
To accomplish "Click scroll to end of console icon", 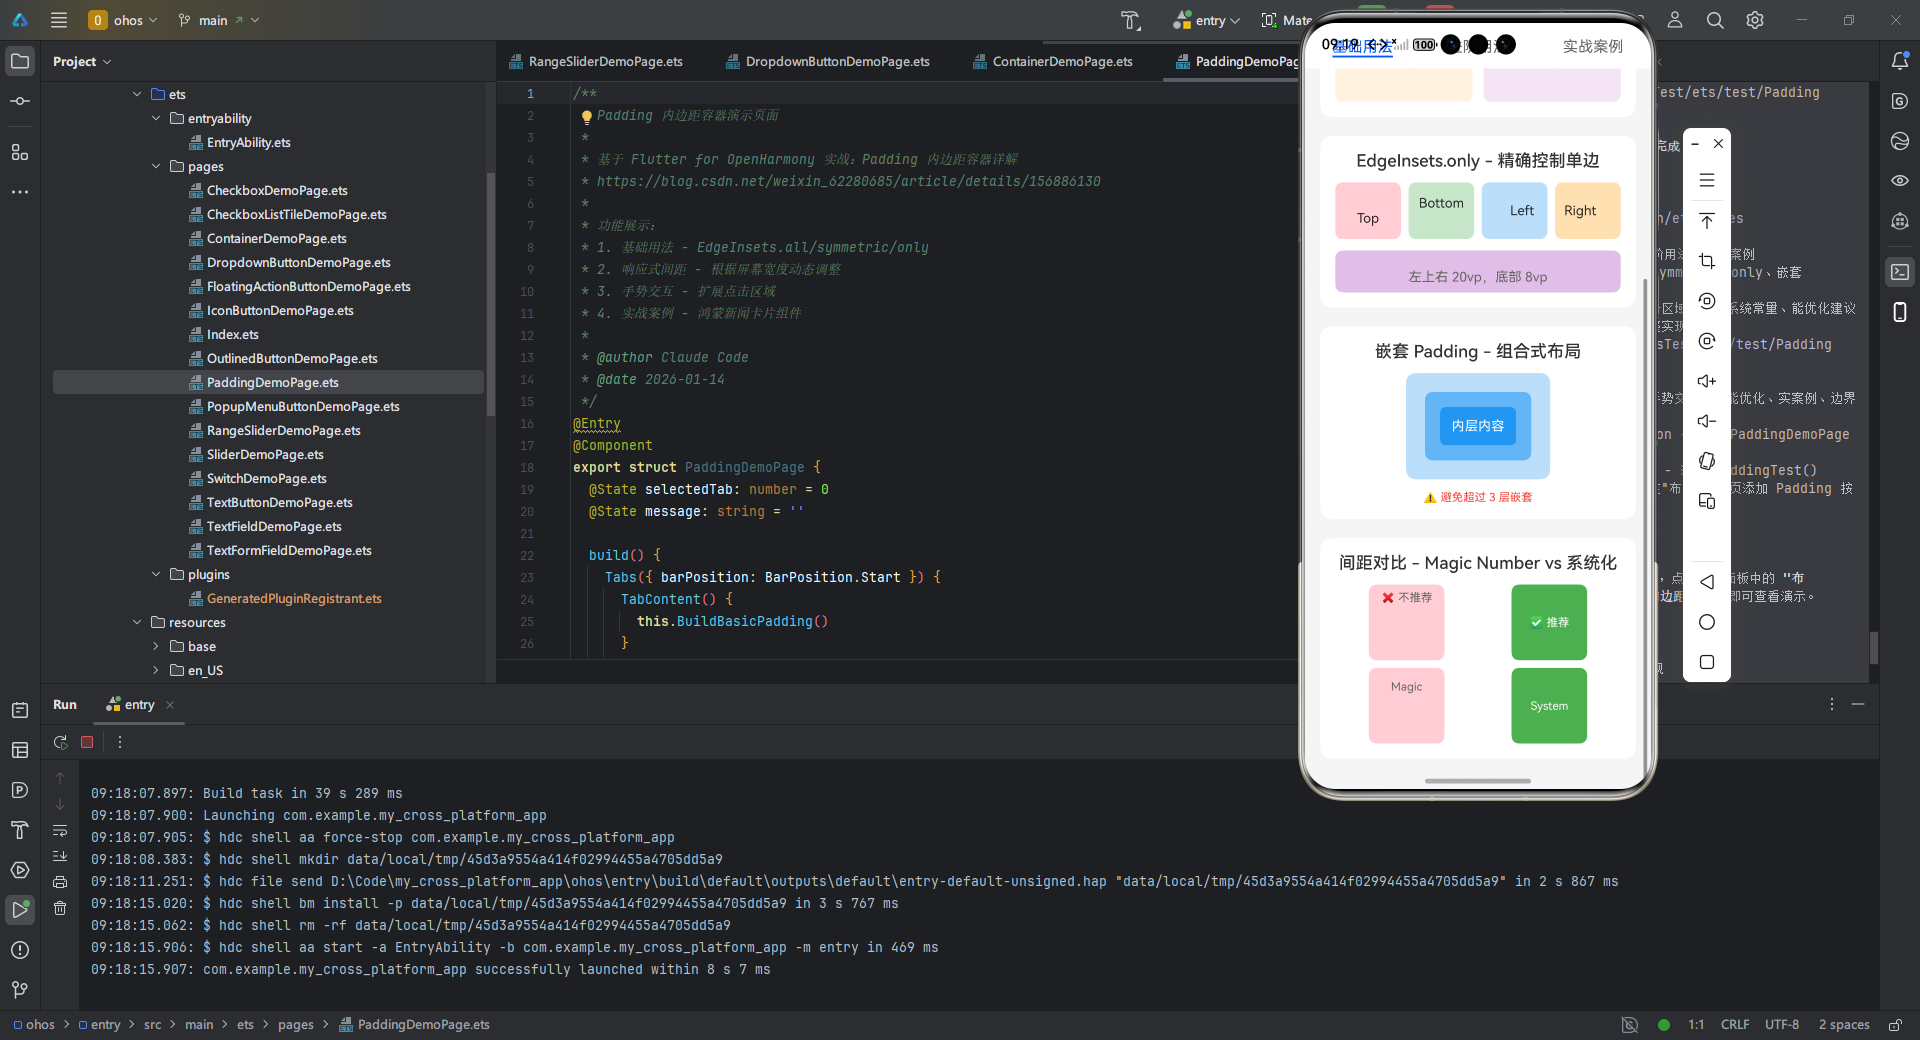I will point(60,856).
